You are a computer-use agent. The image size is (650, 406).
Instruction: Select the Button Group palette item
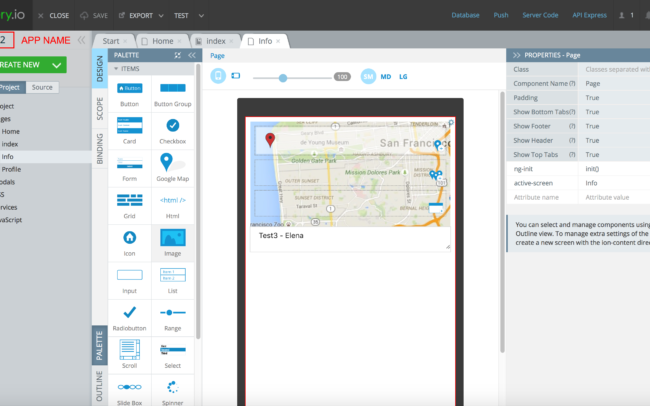(172, 94)
